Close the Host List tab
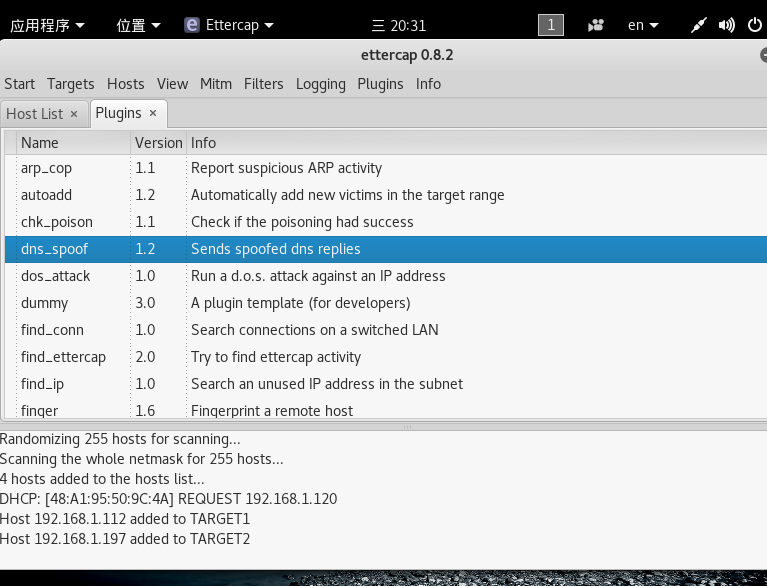This screenshot has width=767, height=586. (x=74, y=114)
